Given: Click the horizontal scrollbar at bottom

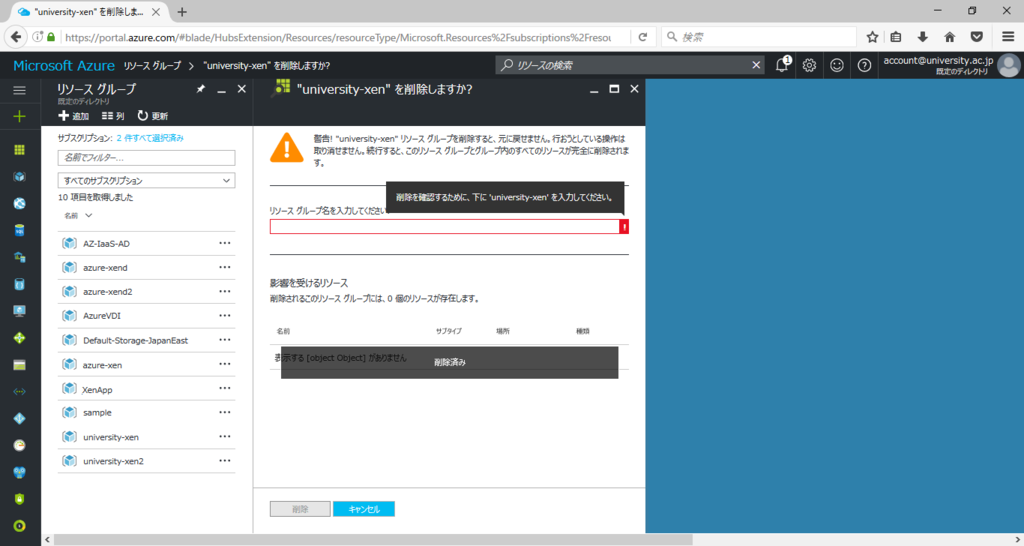Looking at the screenshot, I should (x=373, y=539).
